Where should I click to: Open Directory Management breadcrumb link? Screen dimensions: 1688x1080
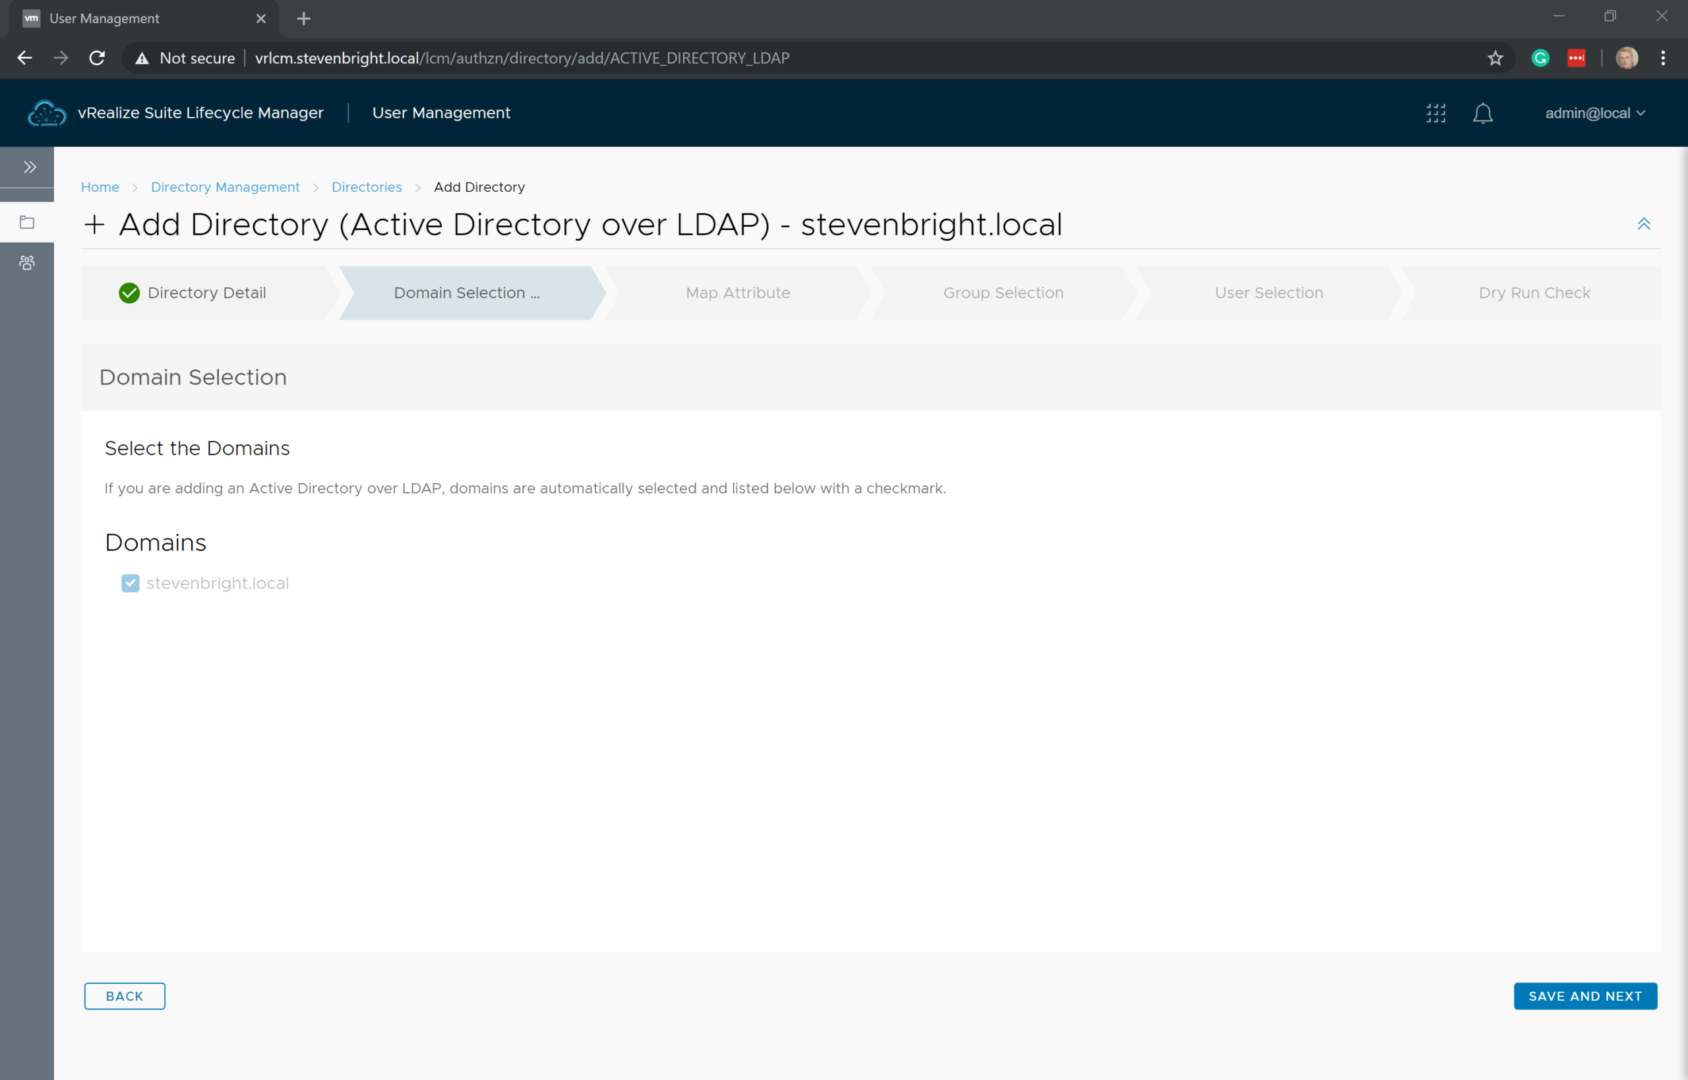pos(225,187)
